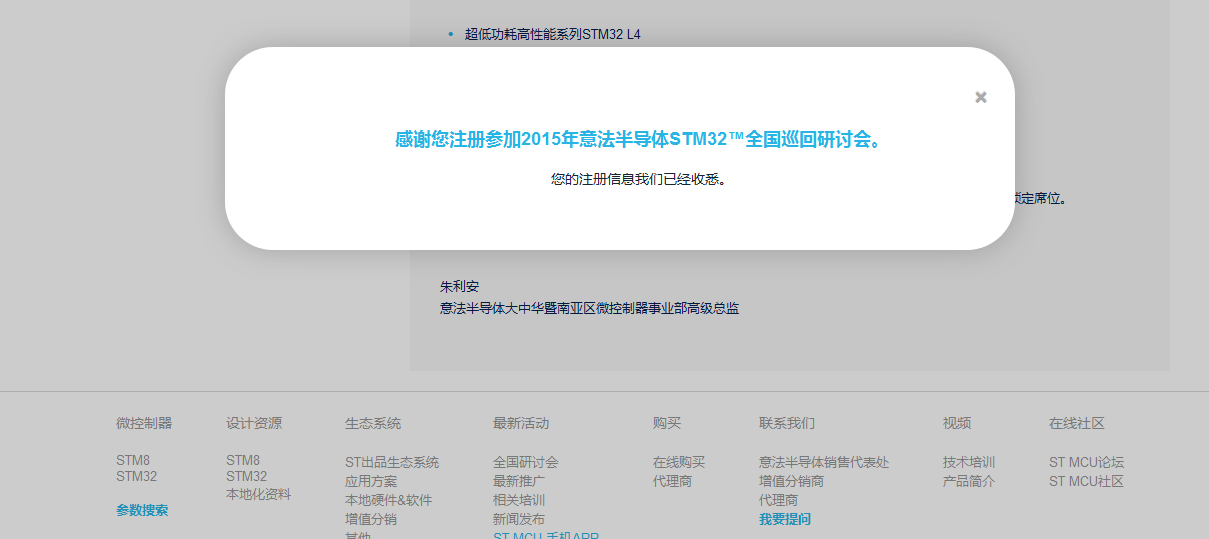Open the ST出品生态系统 link
The width and height of the screenshot is (1209, 539).
click(x=392, y=463)
